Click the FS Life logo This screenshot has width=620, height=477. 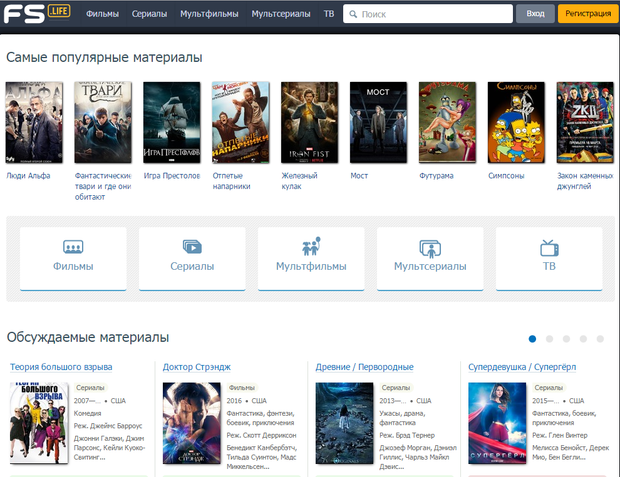[35, 14]
